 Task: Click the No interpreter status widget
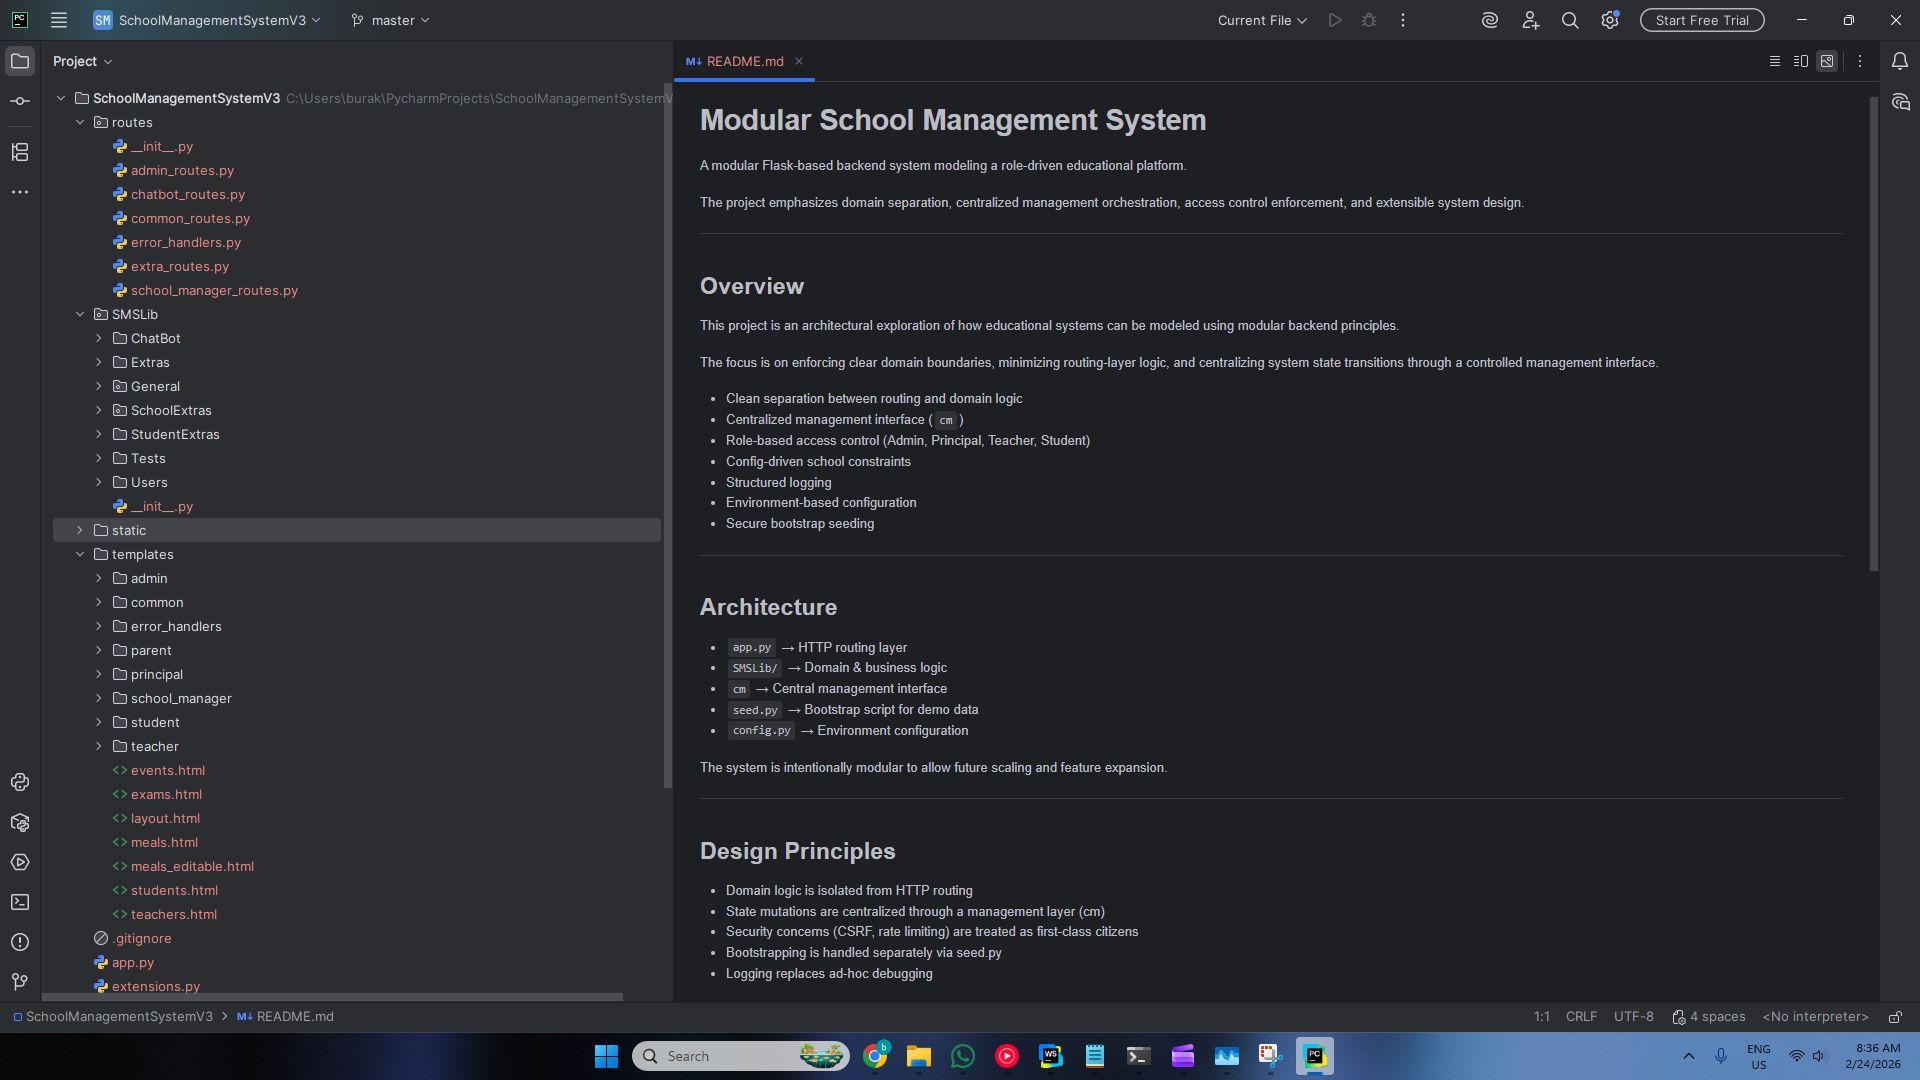pyautogui.click(x=1815, y=1017)
